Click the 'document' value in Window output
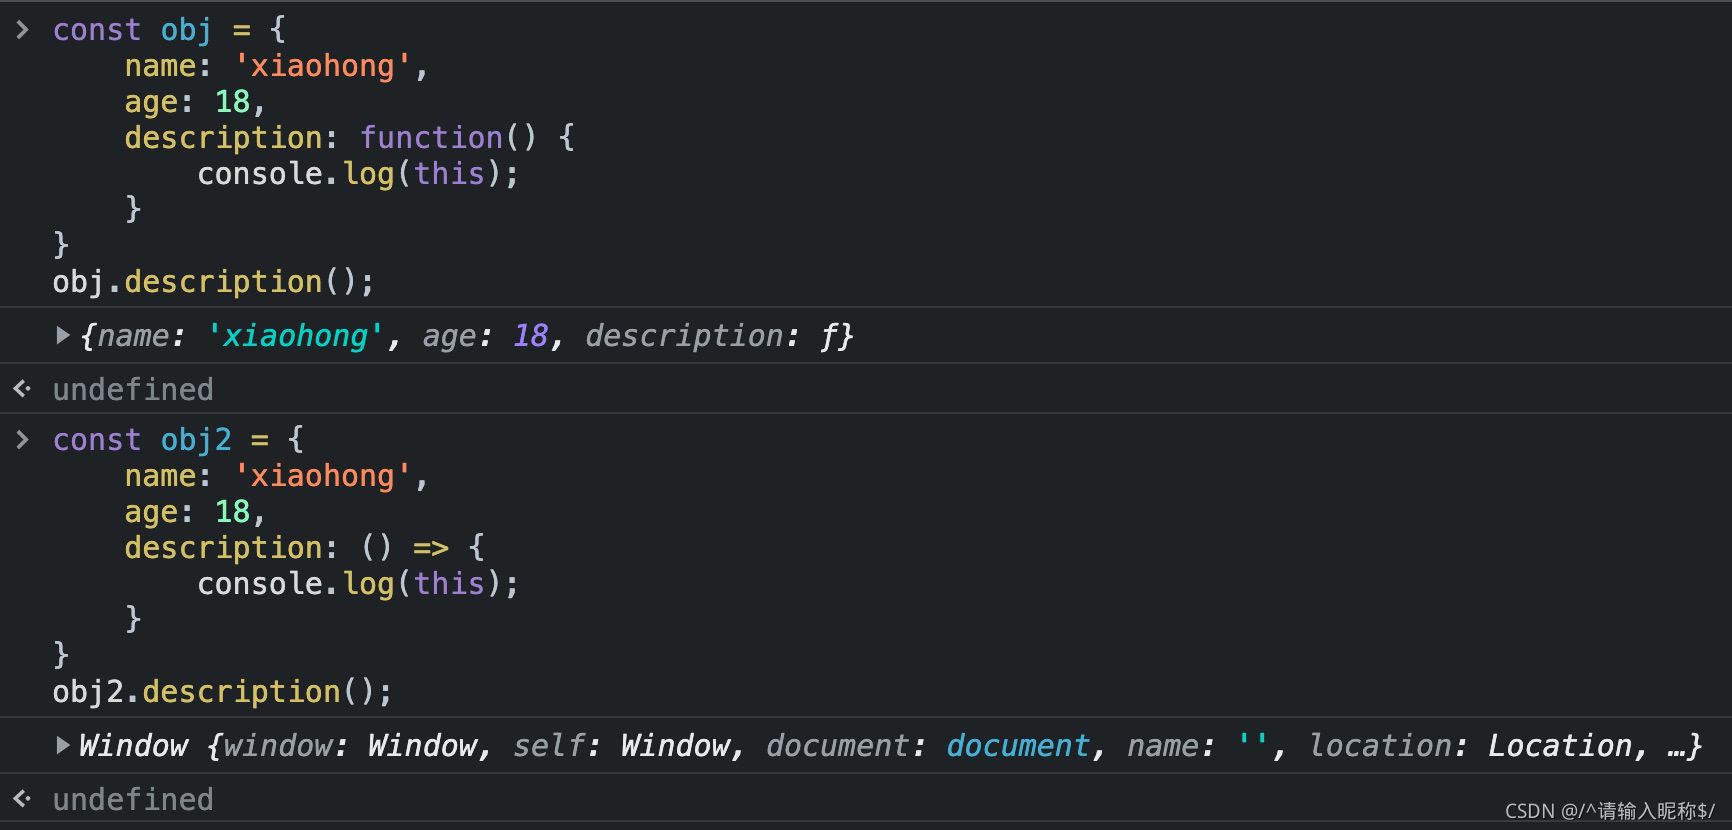This screenshot has width=1732, height=830. [x=1018, y=746]
